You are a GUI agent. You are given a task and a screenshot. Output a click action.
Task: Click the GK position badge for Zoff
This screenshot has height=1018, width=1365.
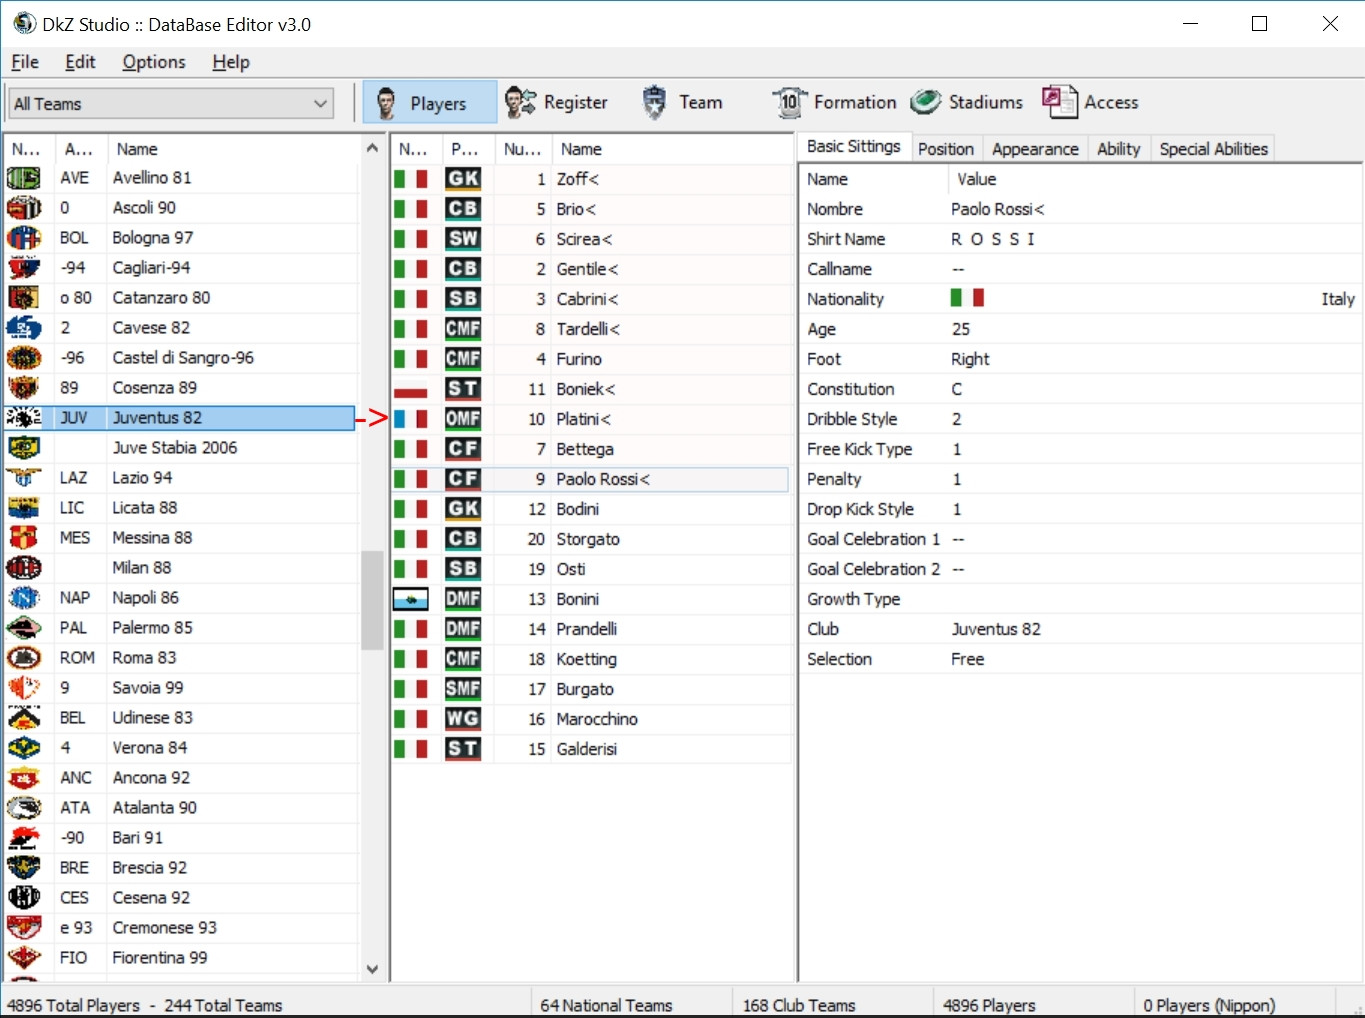coord(463,179)
